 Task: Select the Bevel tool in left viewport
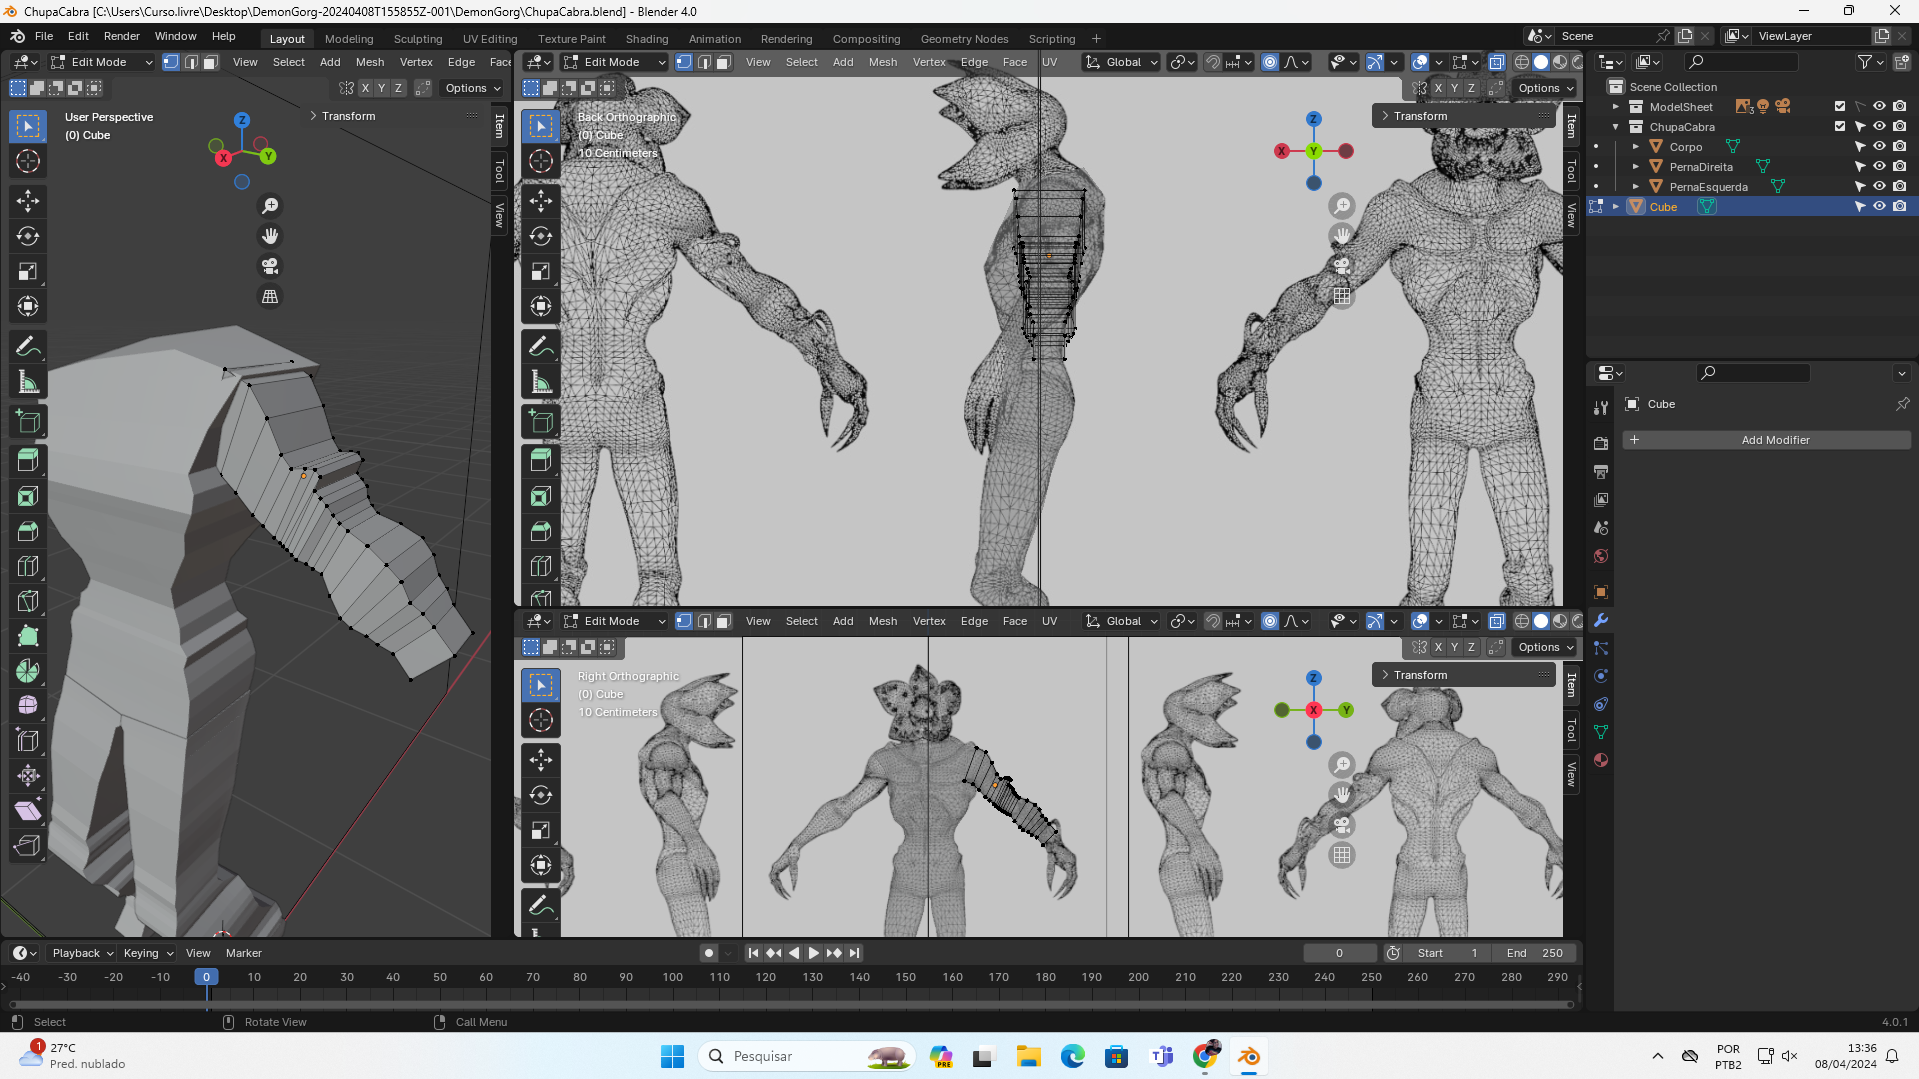28,531
